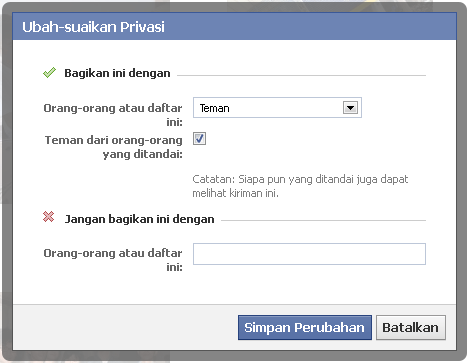Click the green checkmark icon beside Bagikan ini dengan
Image resolution: width=468 pixels, height=363 pixels.
pyautogui.click(x=49, y=73)
